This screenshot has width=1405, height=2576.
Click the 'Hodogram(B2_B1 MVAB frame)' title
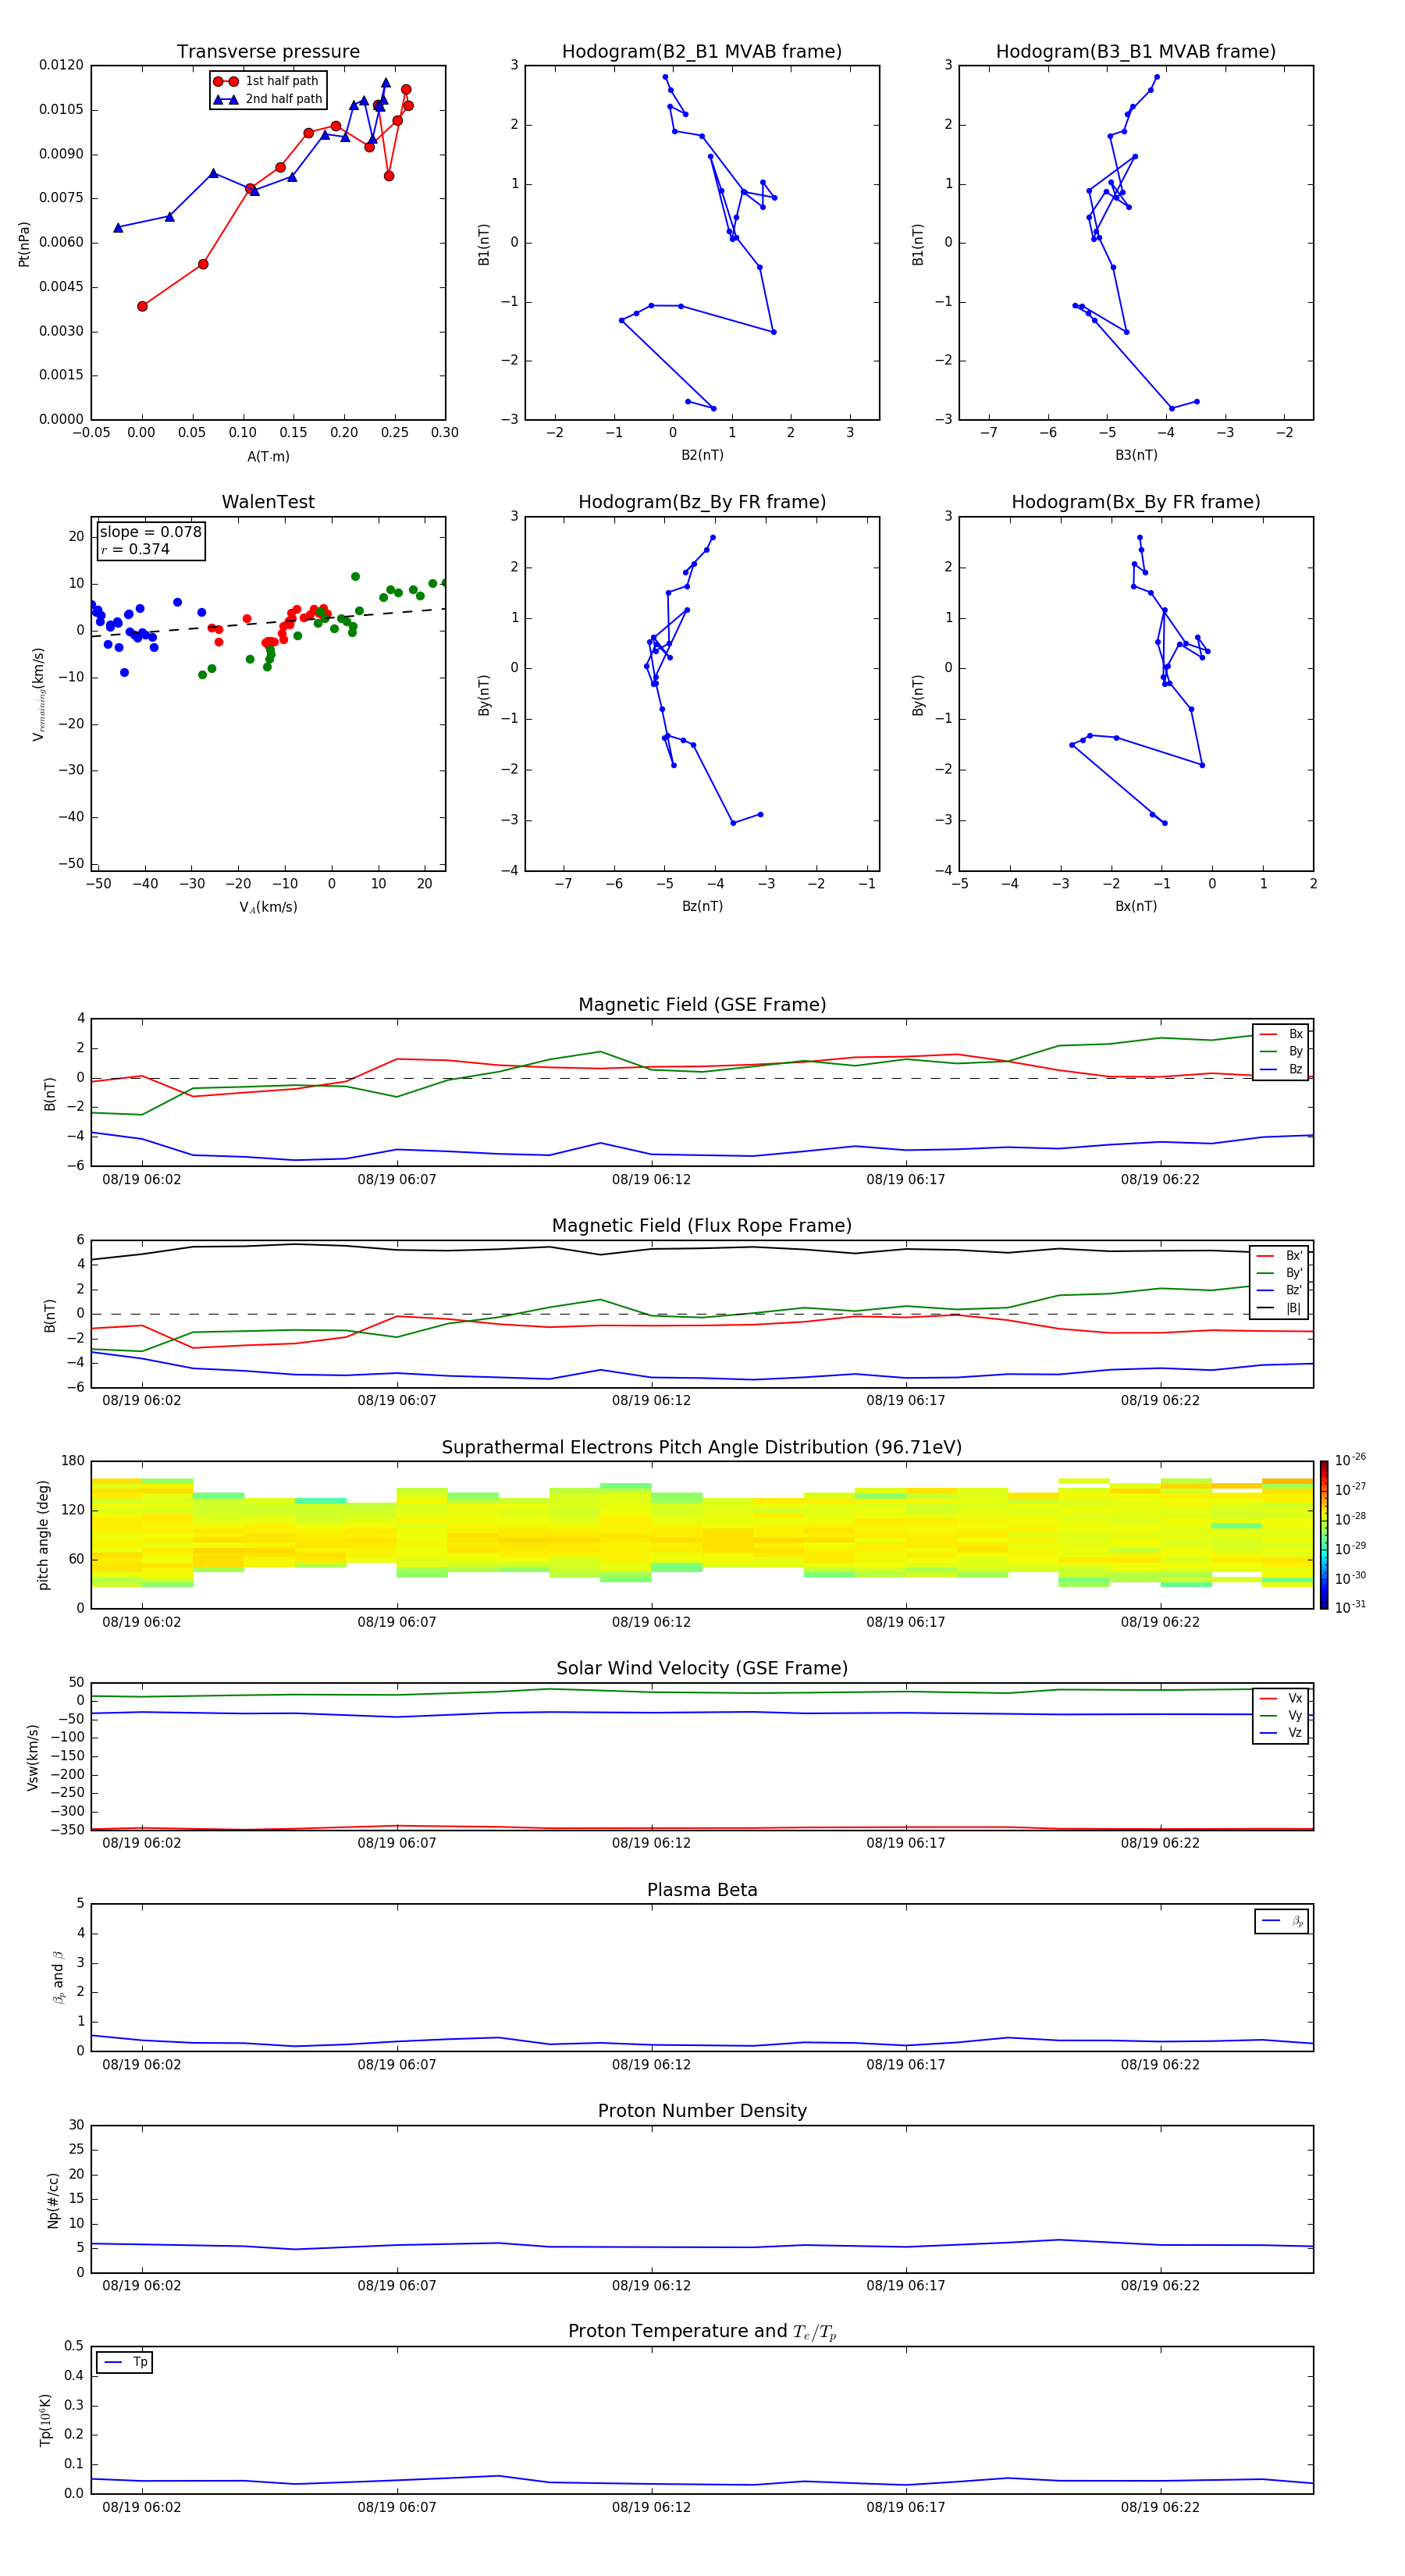point(702,51)
